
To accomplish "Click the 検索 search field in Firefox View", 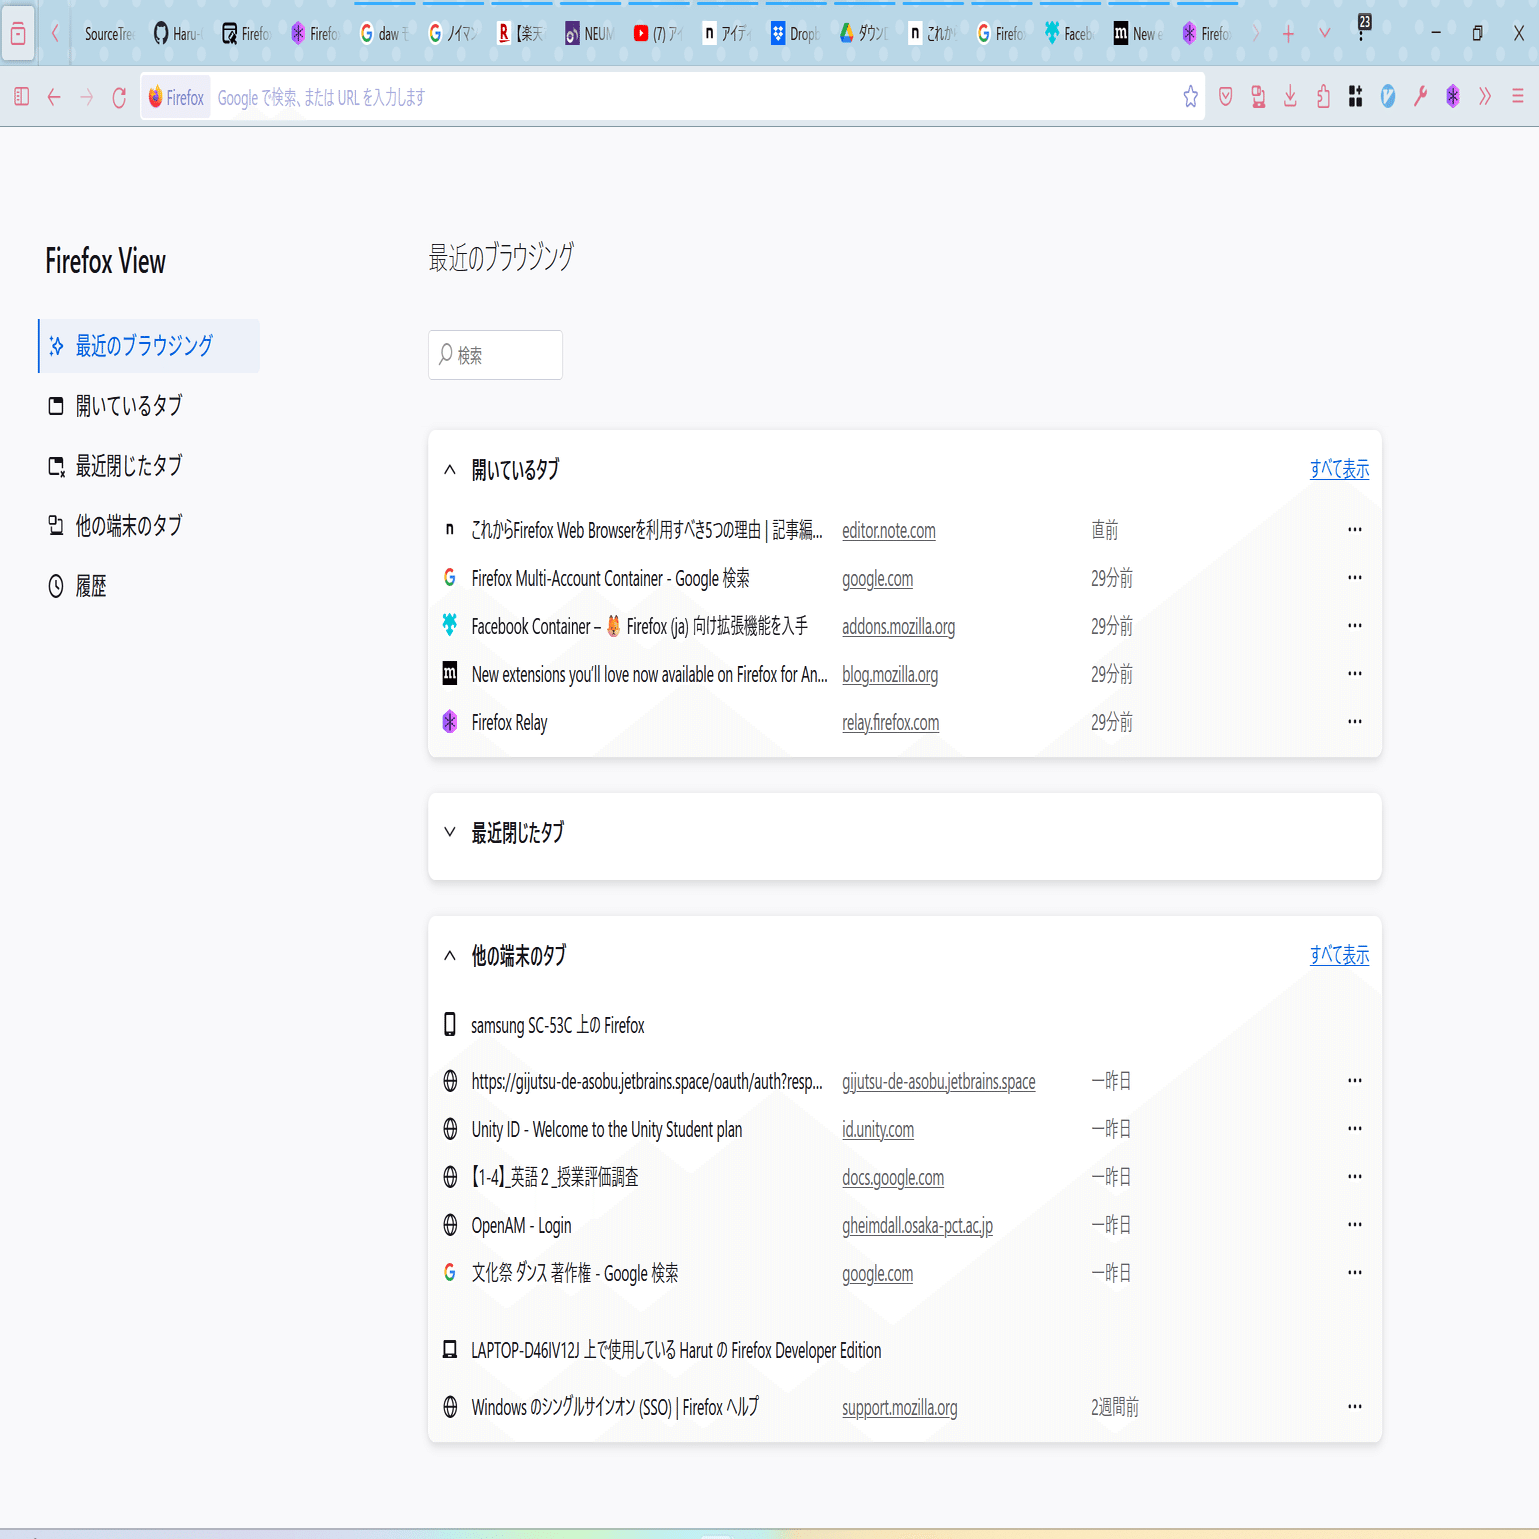I will pos(495,355).
